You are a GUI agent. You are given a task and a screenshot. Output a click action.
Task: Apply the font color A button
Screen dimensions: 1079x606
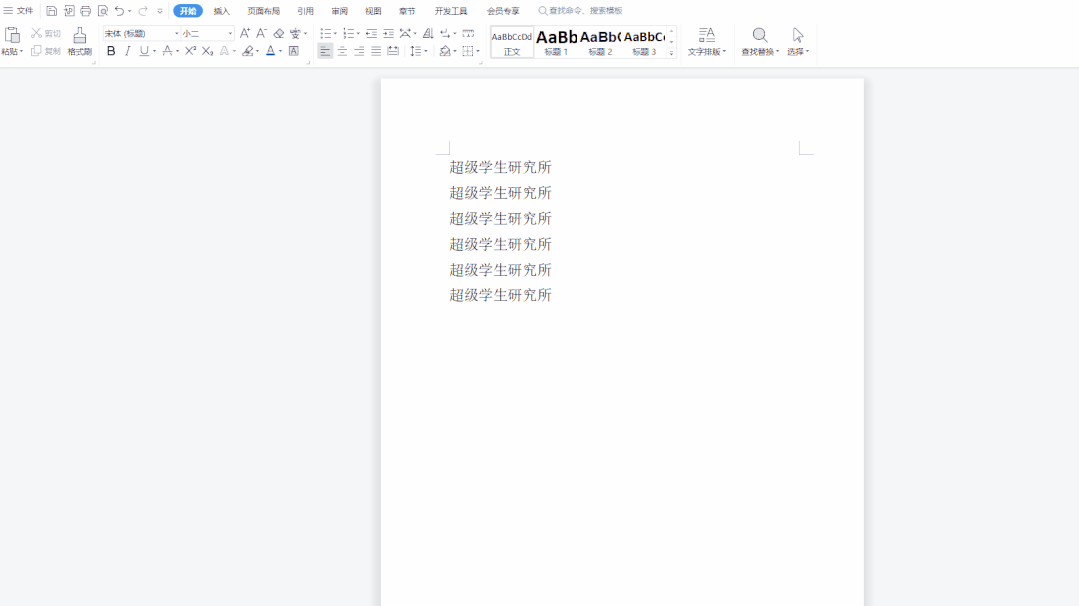[270, 51]
